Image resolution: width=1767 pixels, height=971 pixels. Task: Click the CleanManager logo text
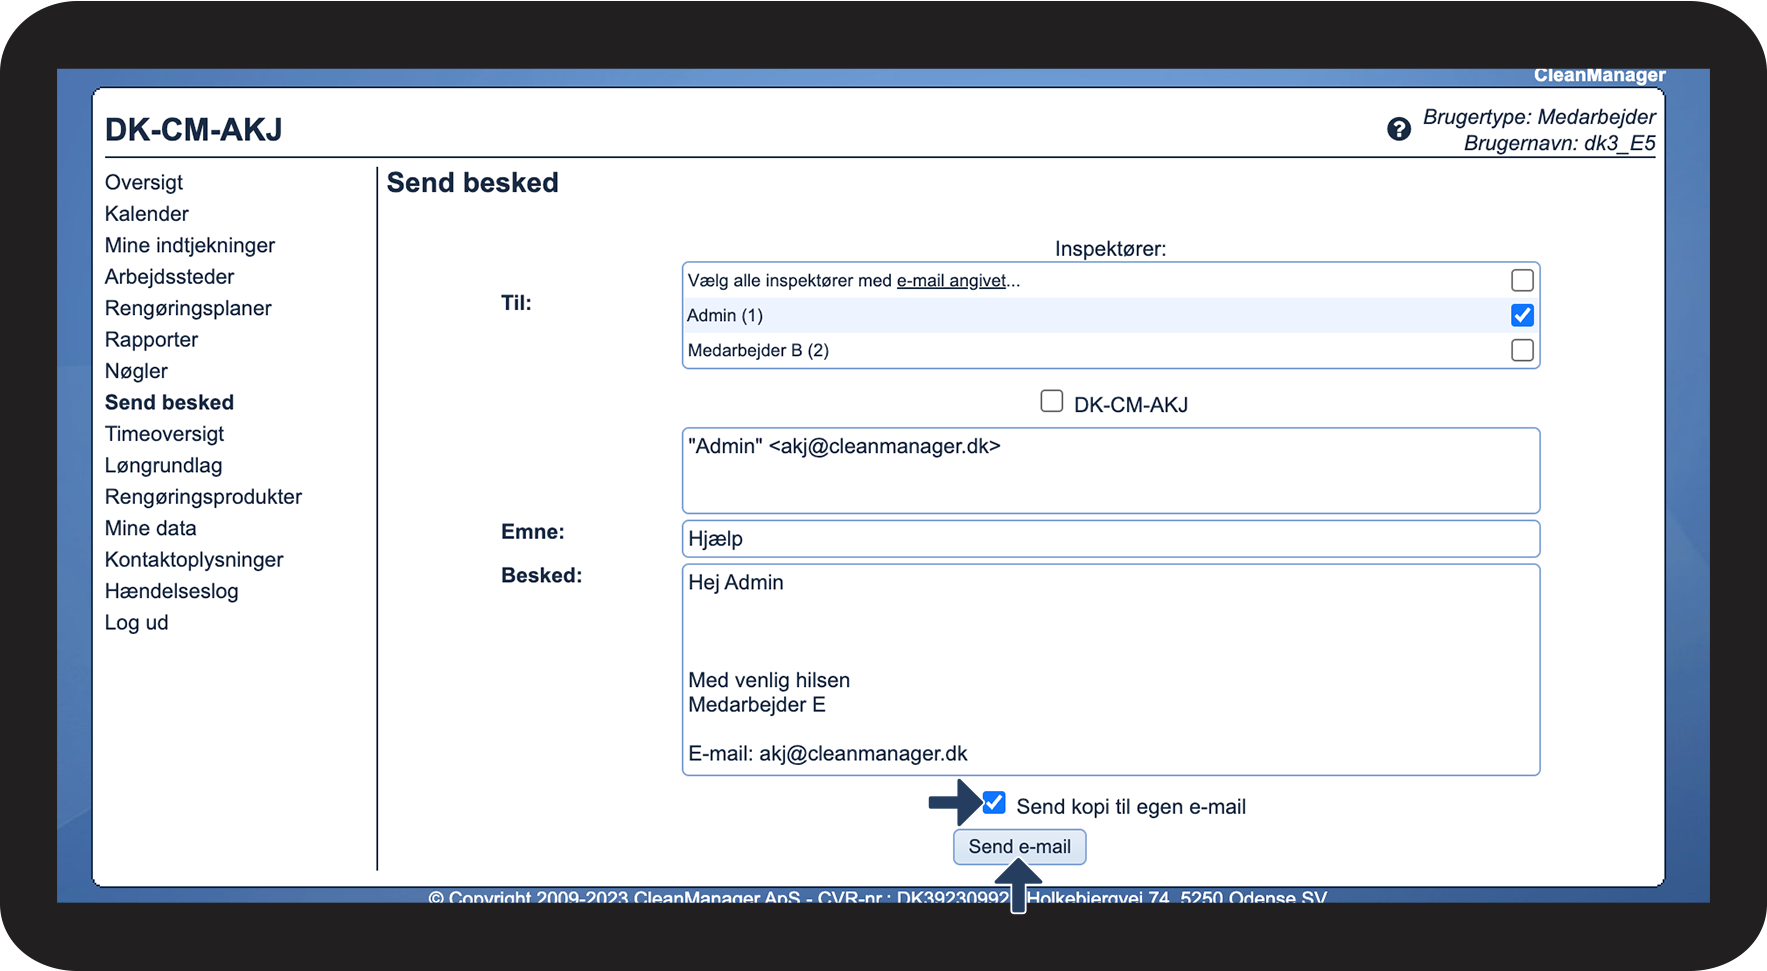[x=1600, y=76]
